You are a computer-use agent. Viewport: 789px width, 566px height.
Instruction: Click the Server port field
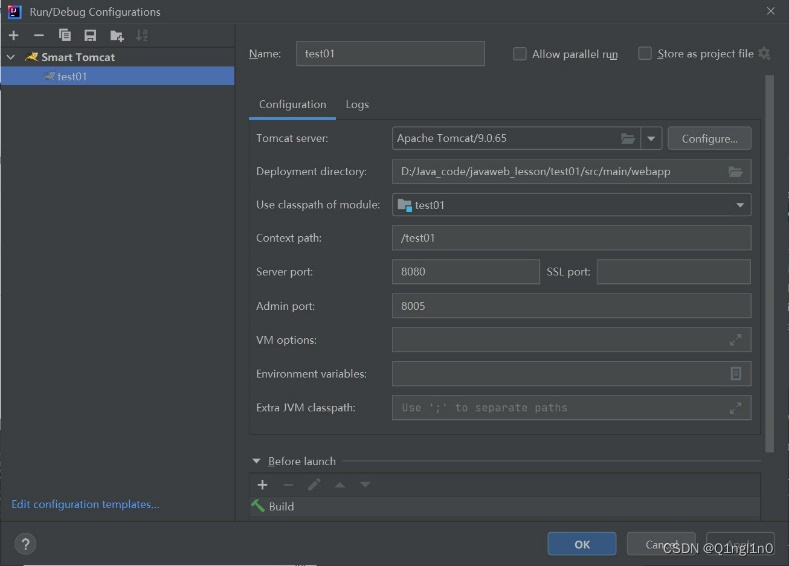coord(466,272)
